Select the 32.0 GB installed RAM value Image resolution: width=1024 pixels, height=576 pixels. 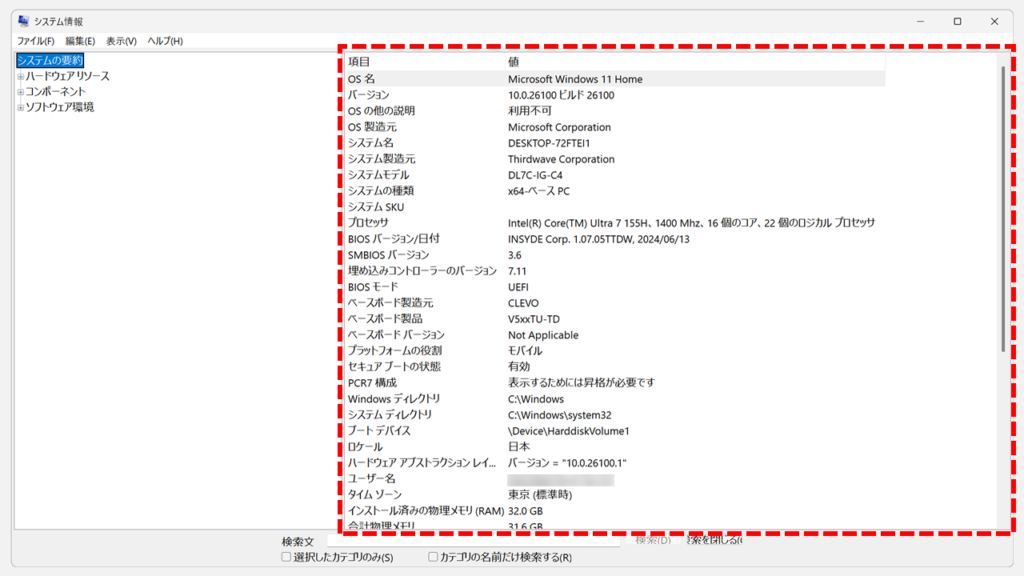point(525,511)
